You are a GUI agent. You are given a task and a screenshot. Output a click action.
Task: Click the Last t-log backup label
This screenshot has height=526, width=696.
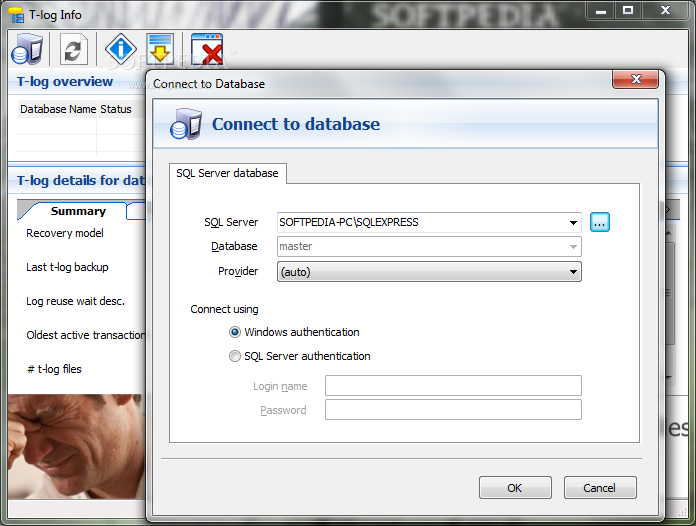pos(67,267)
